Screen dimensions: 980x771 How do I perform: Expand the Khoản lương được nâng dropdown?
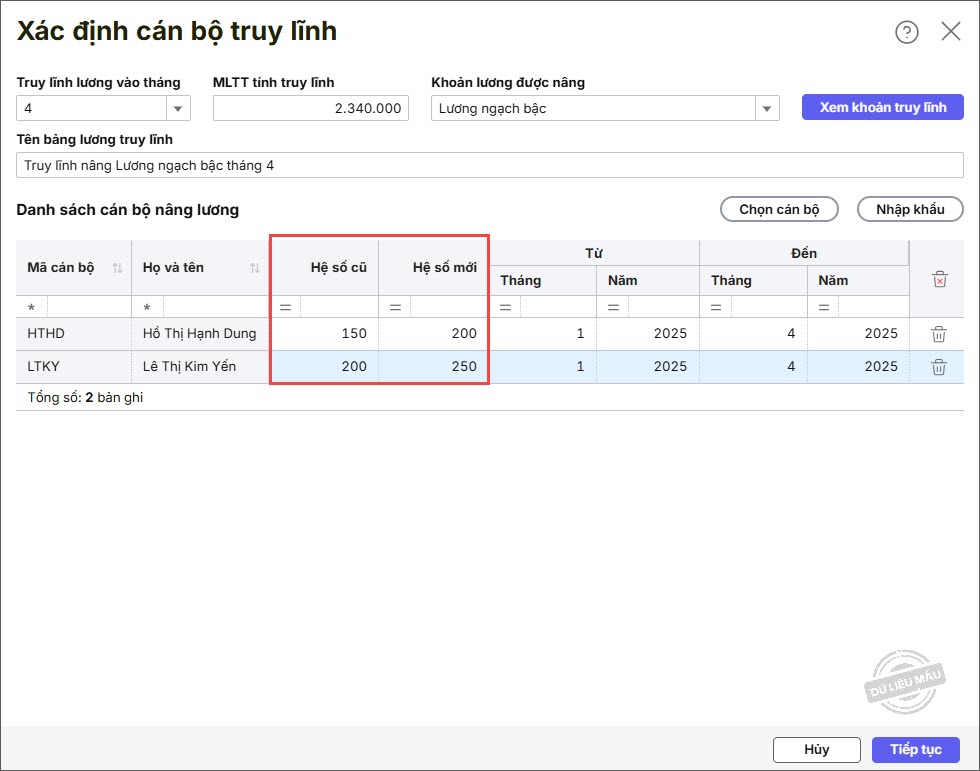767,109
